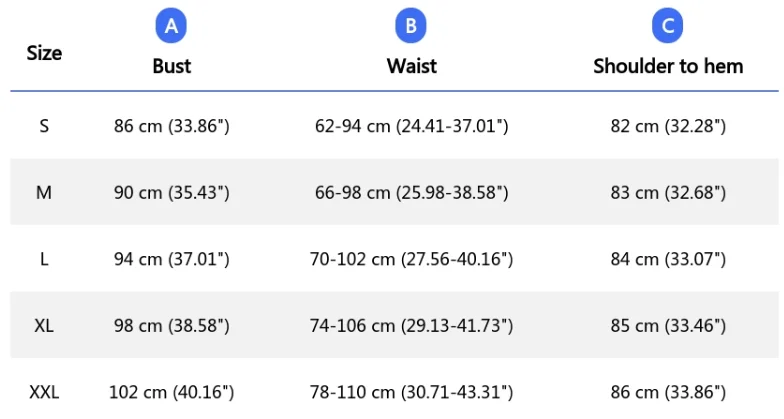Select the Size column header
This screenshot has width=784, height=419.
point(44,53)
